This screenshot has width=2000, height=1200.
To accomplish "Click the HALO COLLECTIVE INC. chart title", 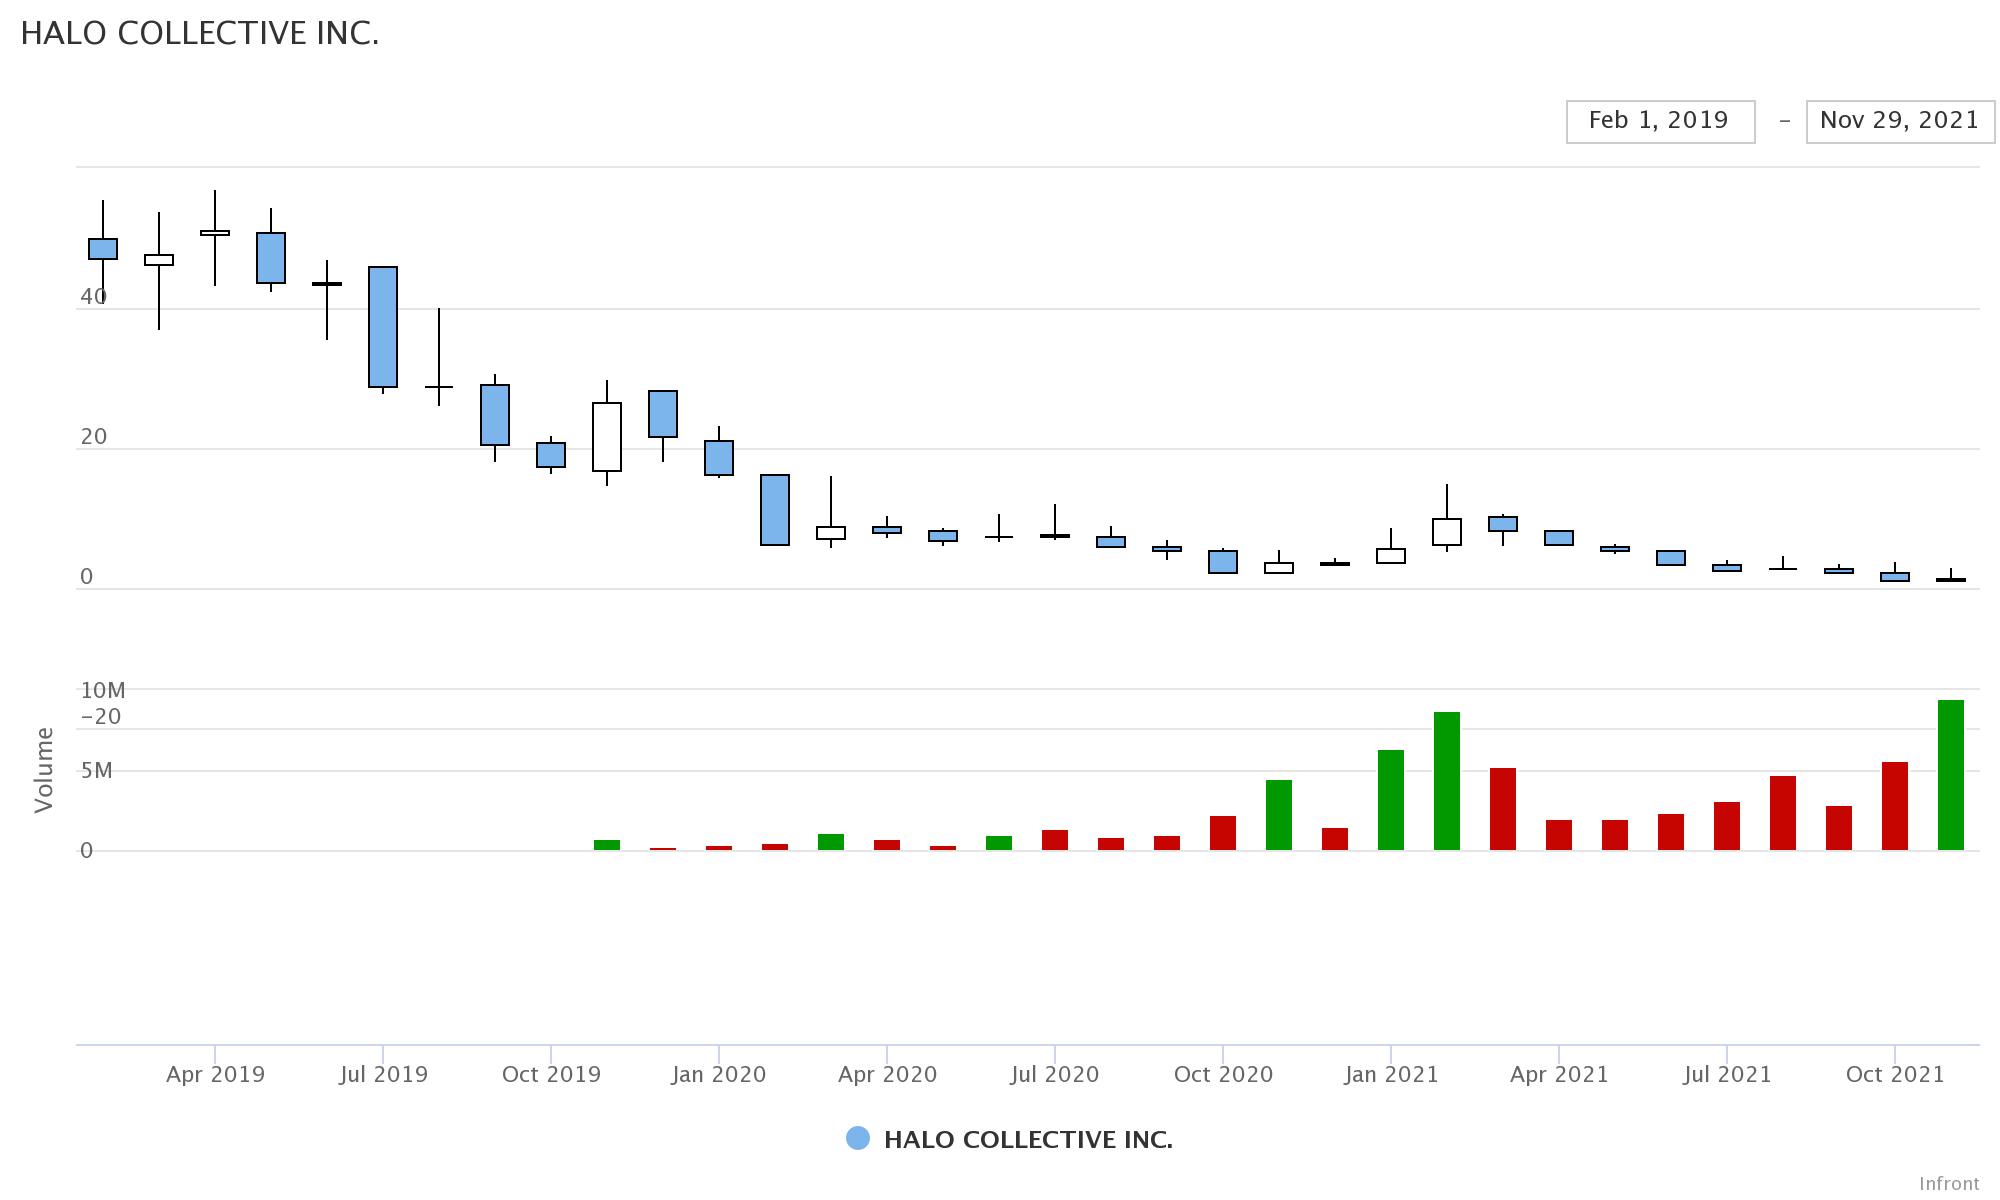I will [200, 34].
